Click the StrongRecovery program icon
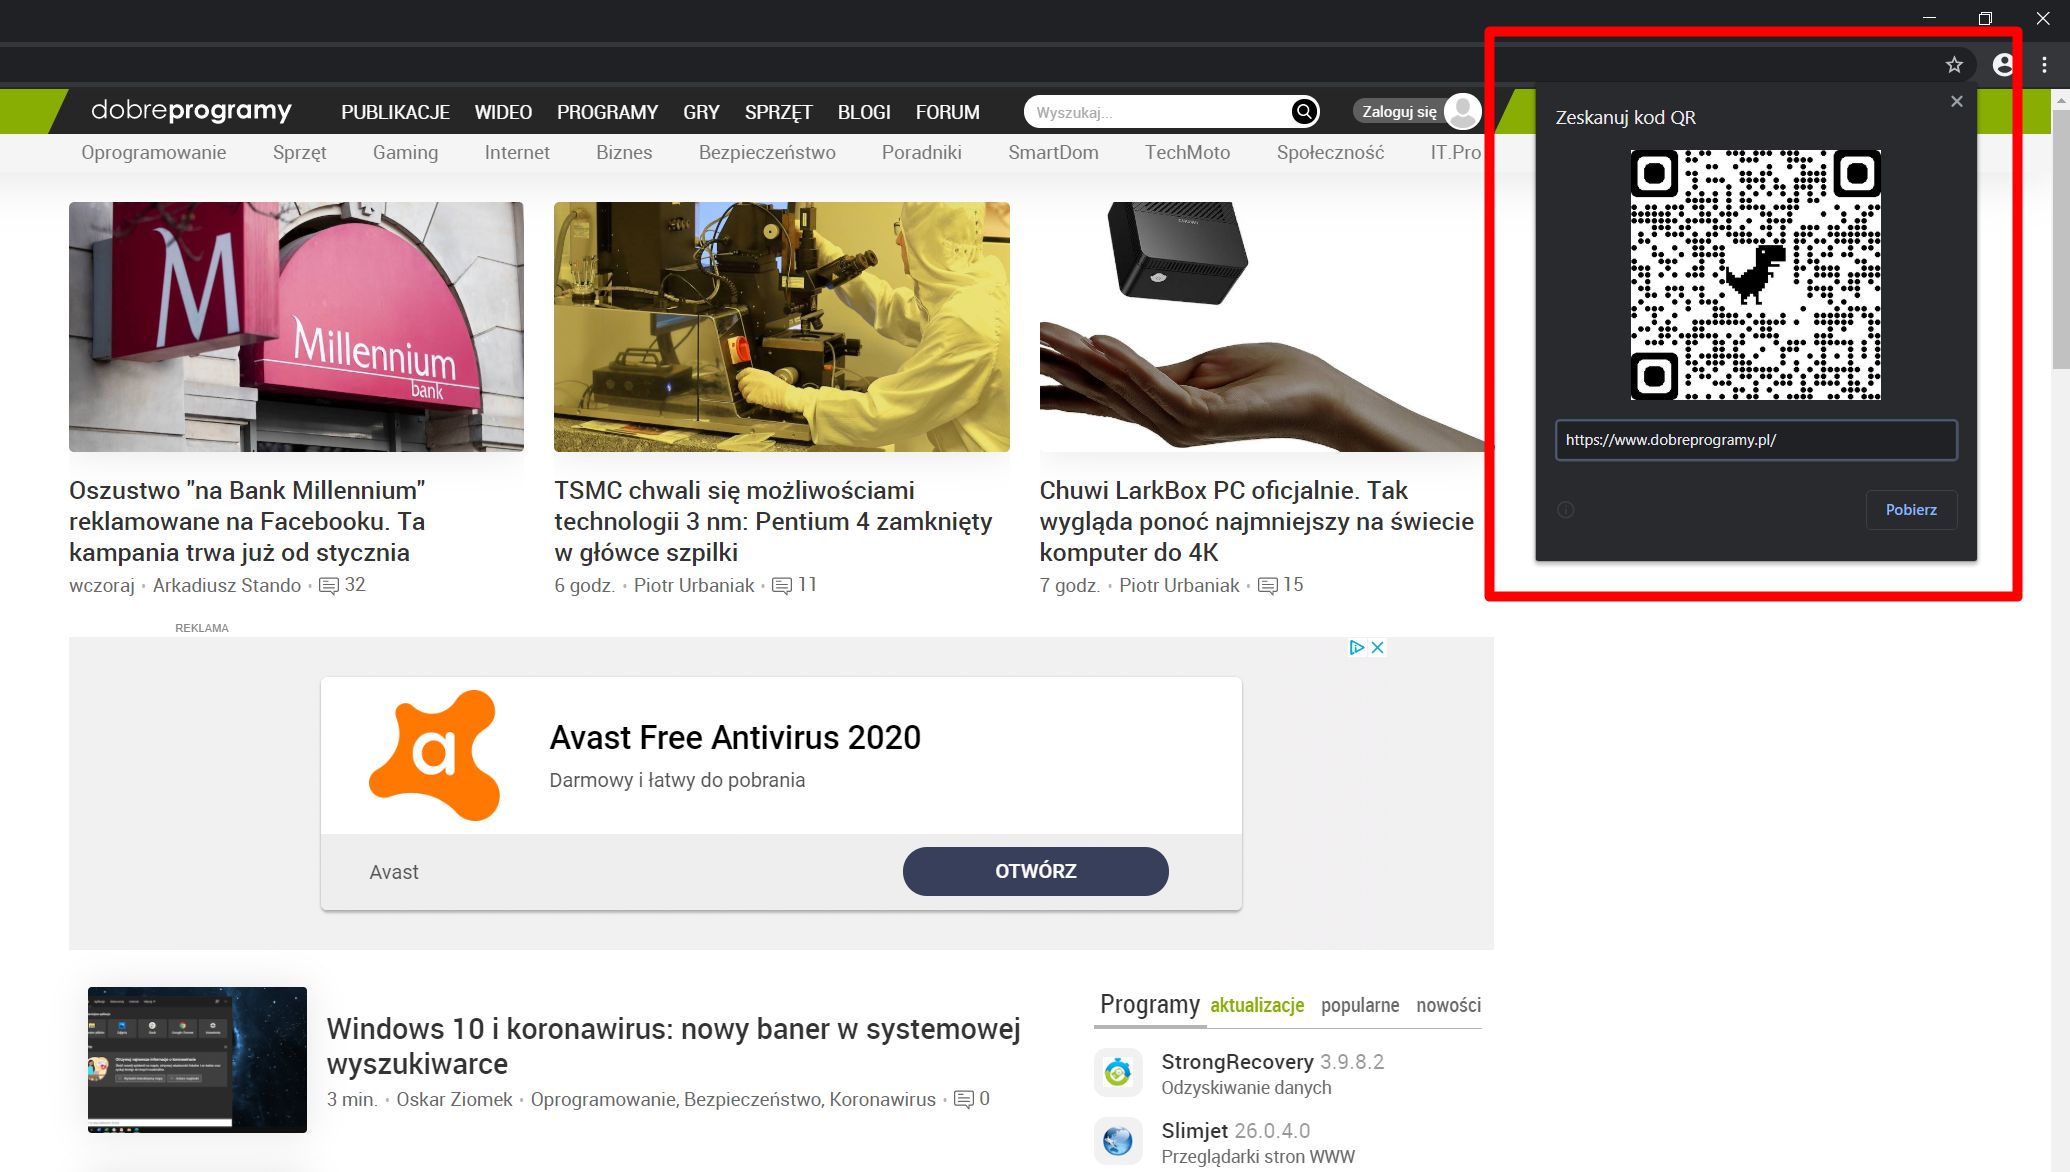This screenshot has width=2070, height=1172. [x=1118, y=1073]
